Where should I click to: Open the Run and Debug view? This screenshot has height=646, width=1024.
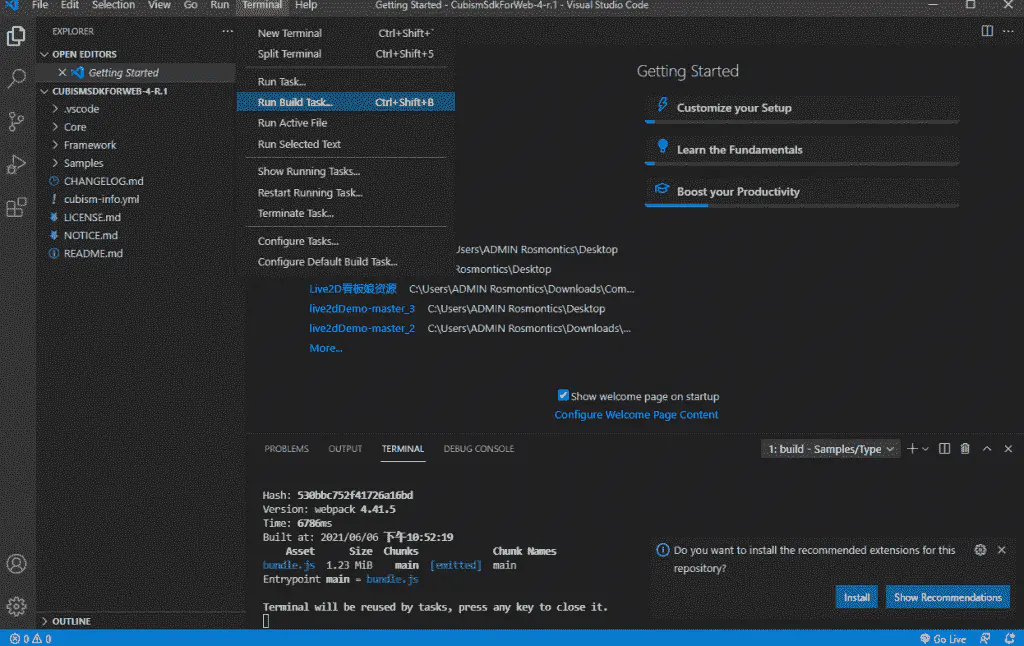tap(16, 165)
